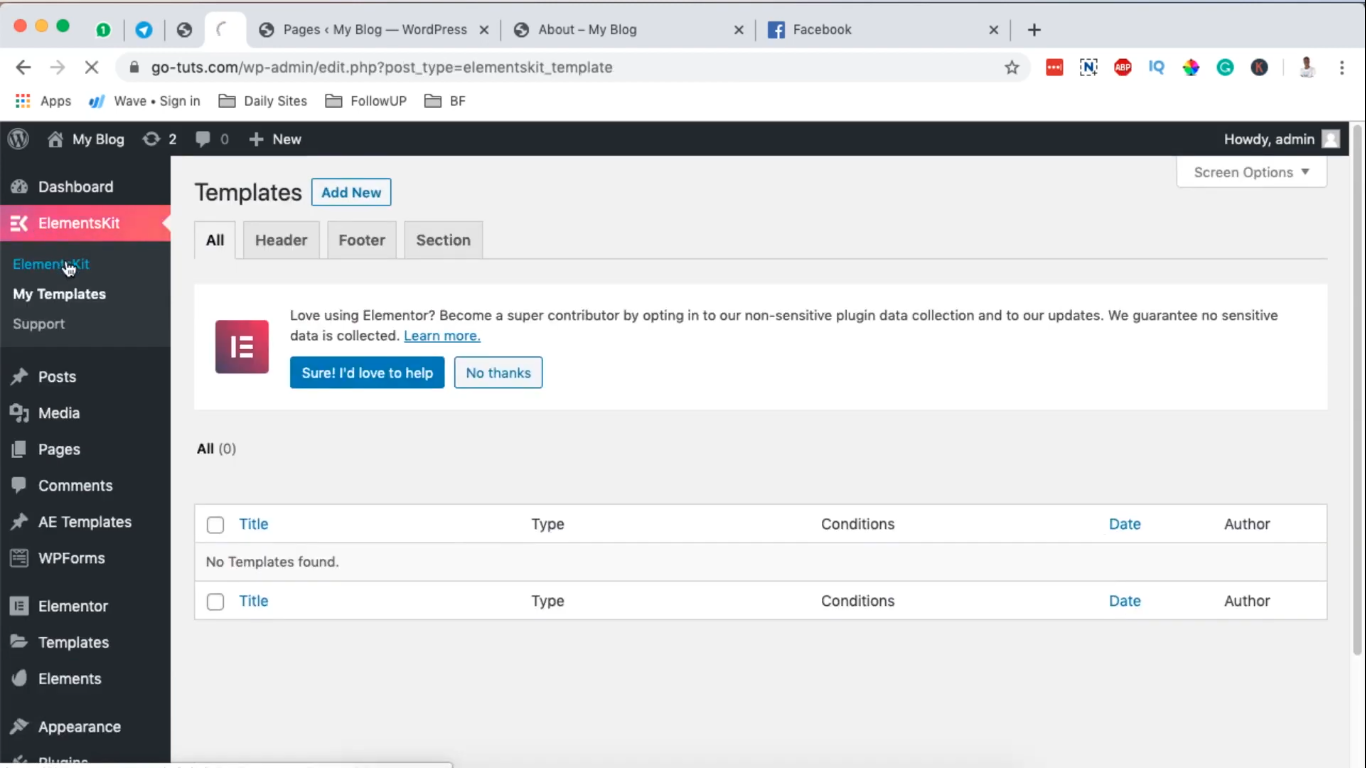Sort by Title in table footer
The height and width of the screenshot is (768, 1366).
tap(254, 601)
